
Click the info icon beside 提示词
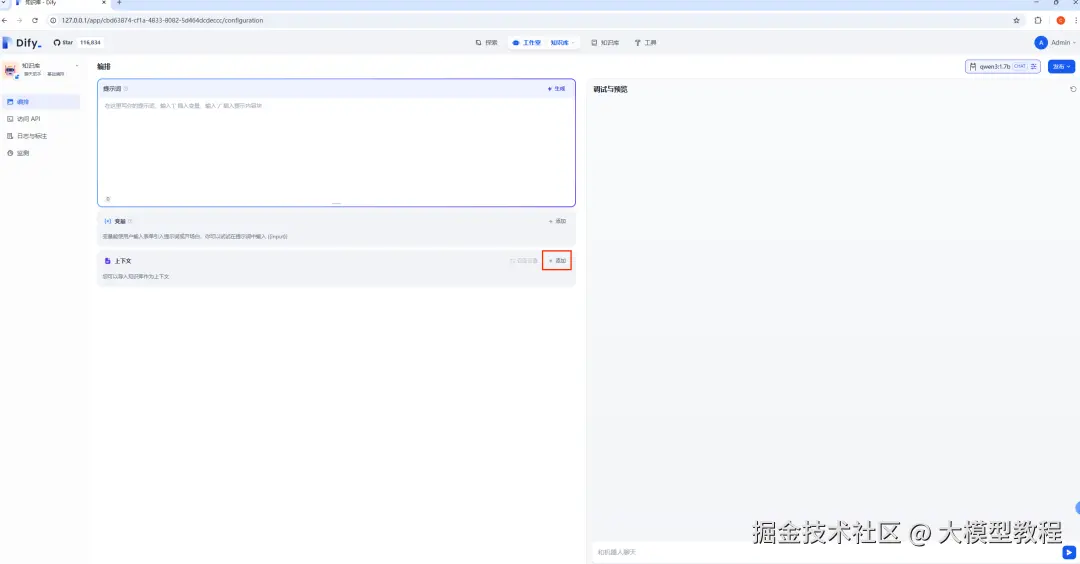pos(126,89)
